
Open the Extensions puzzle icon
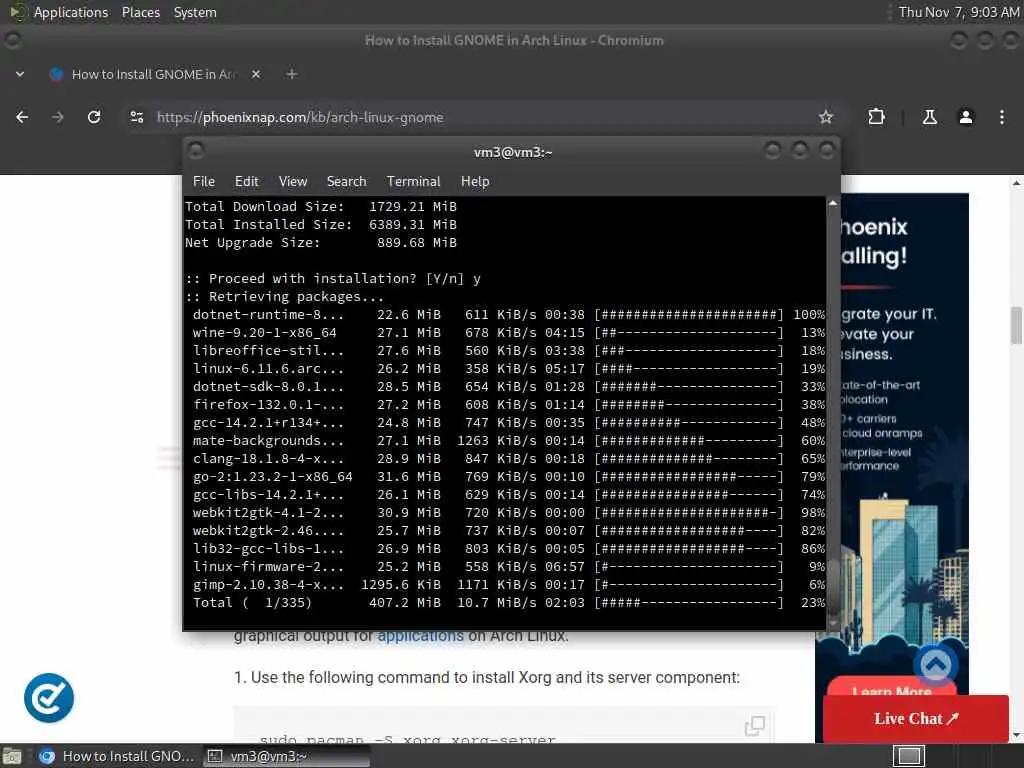pos(876,118)
